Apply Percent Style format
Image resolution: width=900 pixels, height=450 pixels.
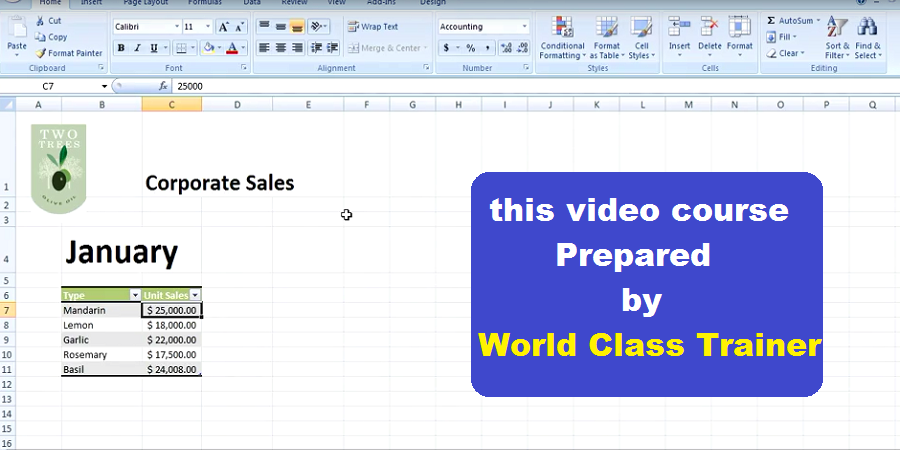(471, 48)
